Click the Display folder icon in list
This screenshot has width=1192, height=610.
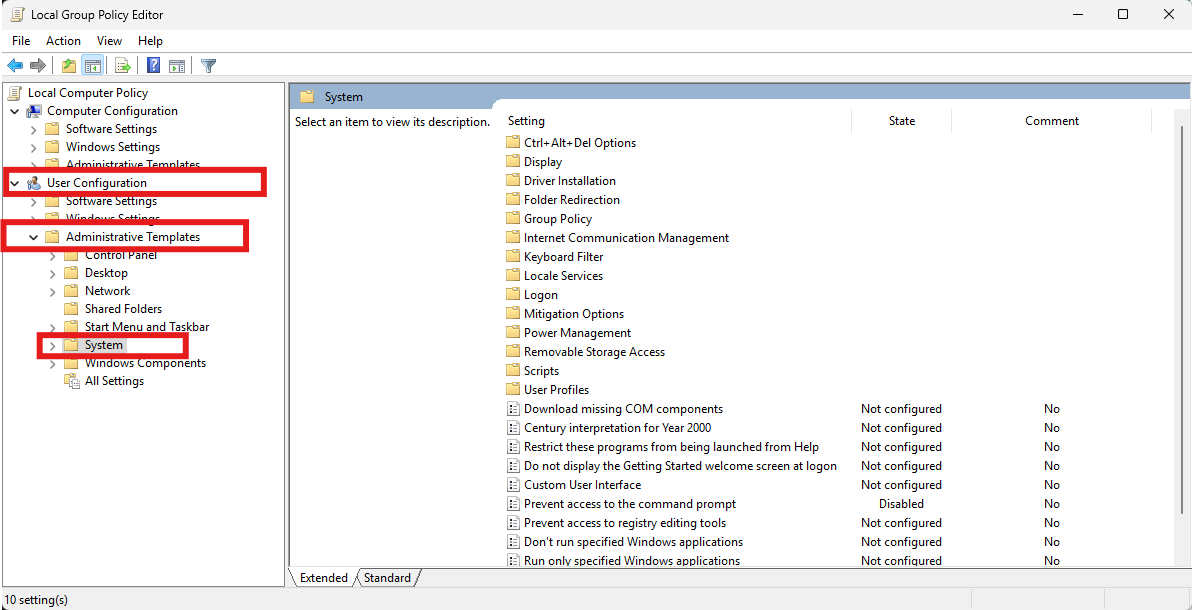tap(514, 161)
